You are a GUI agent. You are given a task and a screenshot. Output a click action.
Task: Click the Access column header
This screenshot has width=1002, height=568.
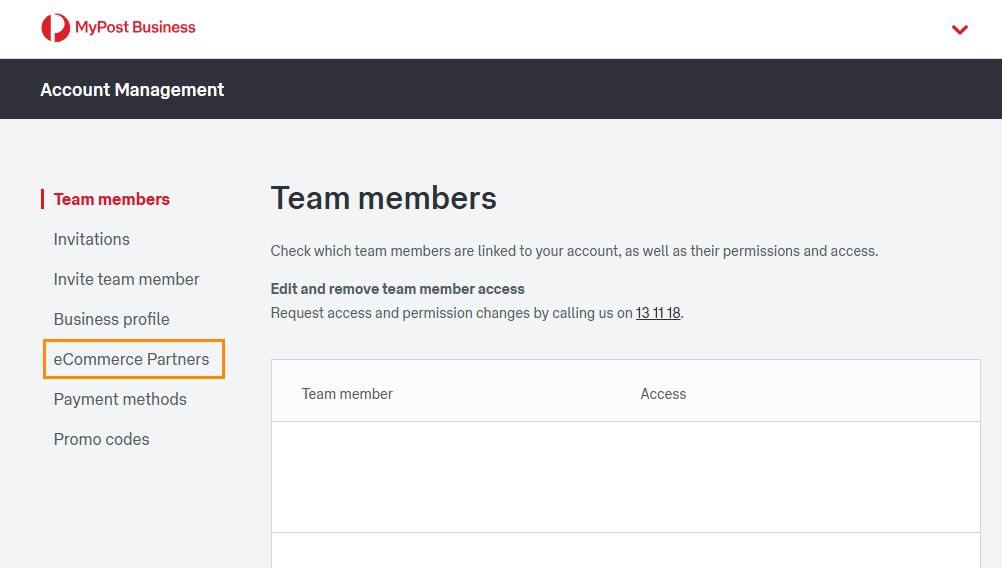point(663,394)
